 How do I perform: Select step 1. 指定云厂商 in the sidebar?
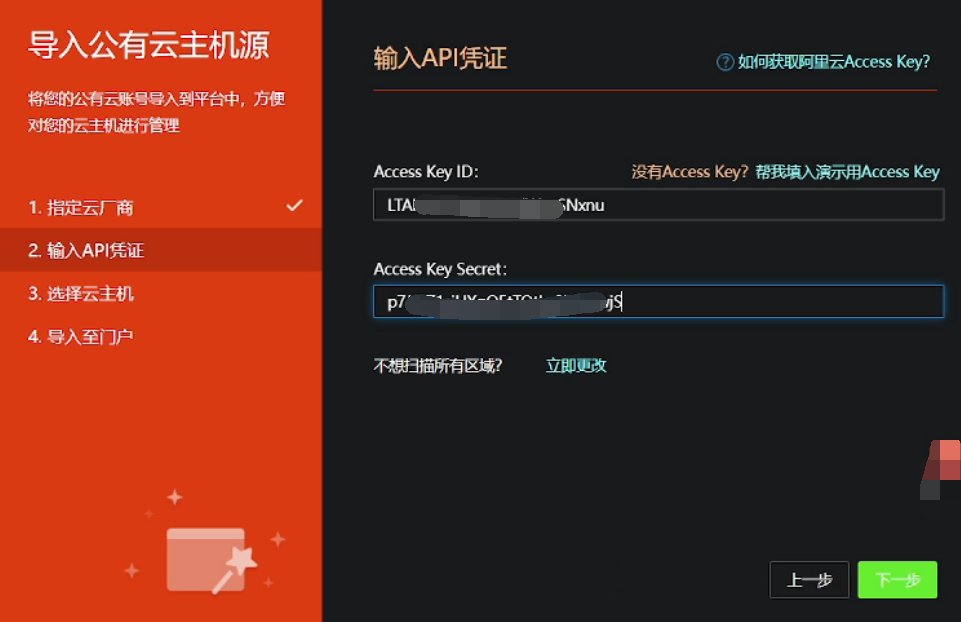point(81,208)
